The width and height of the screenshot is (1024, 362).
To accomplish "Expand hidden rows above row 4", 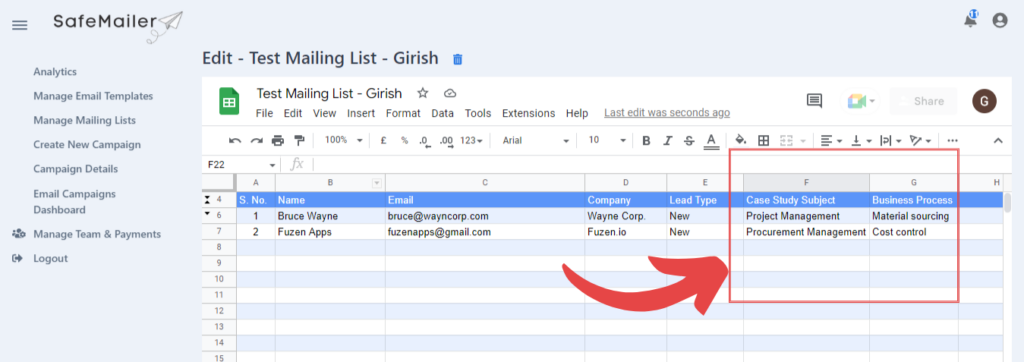I will point(208,199).
